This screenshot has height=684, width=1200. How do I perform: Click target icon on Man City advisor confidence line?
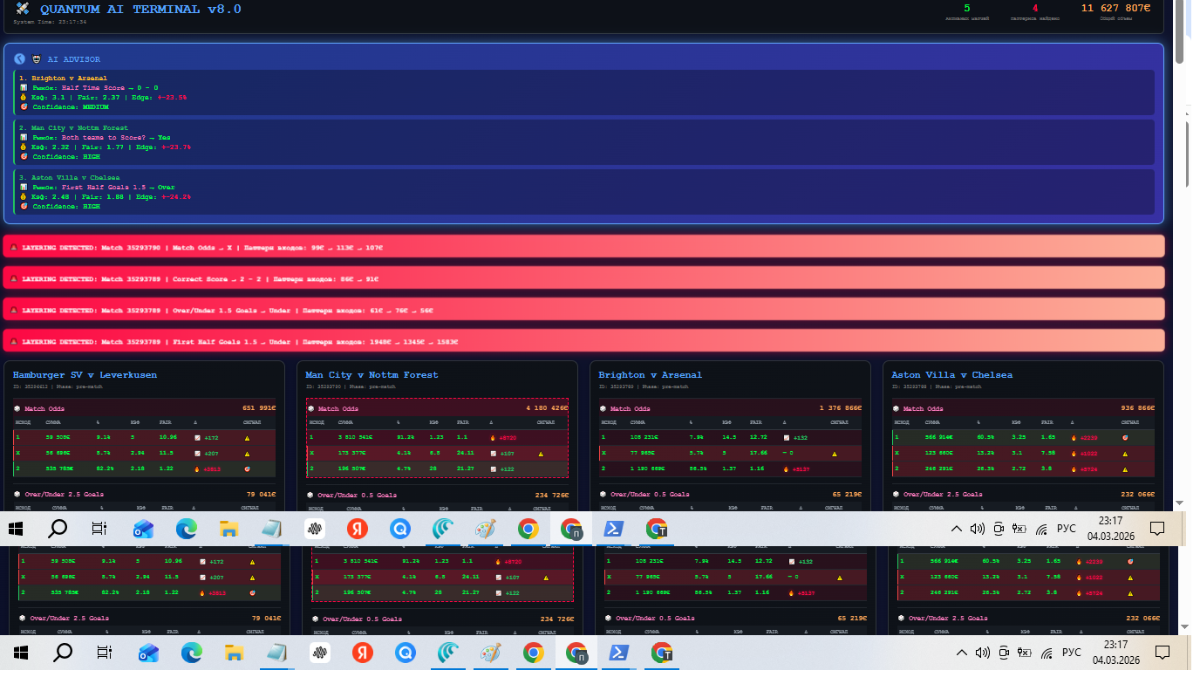[x=23, y=156]
